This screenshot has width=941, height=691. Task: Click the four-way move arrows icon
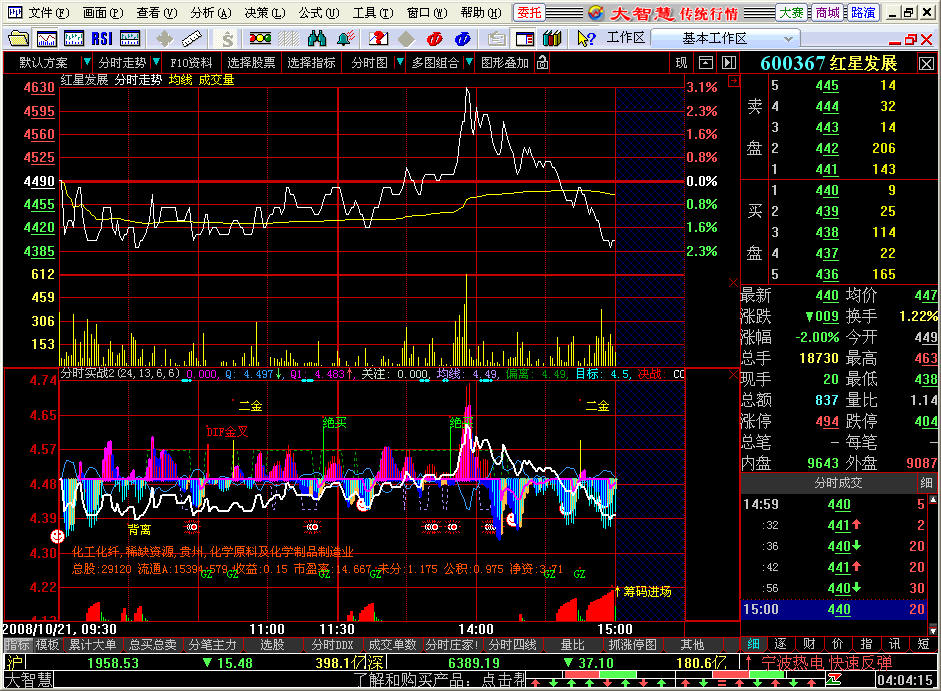tap(164, 39)
